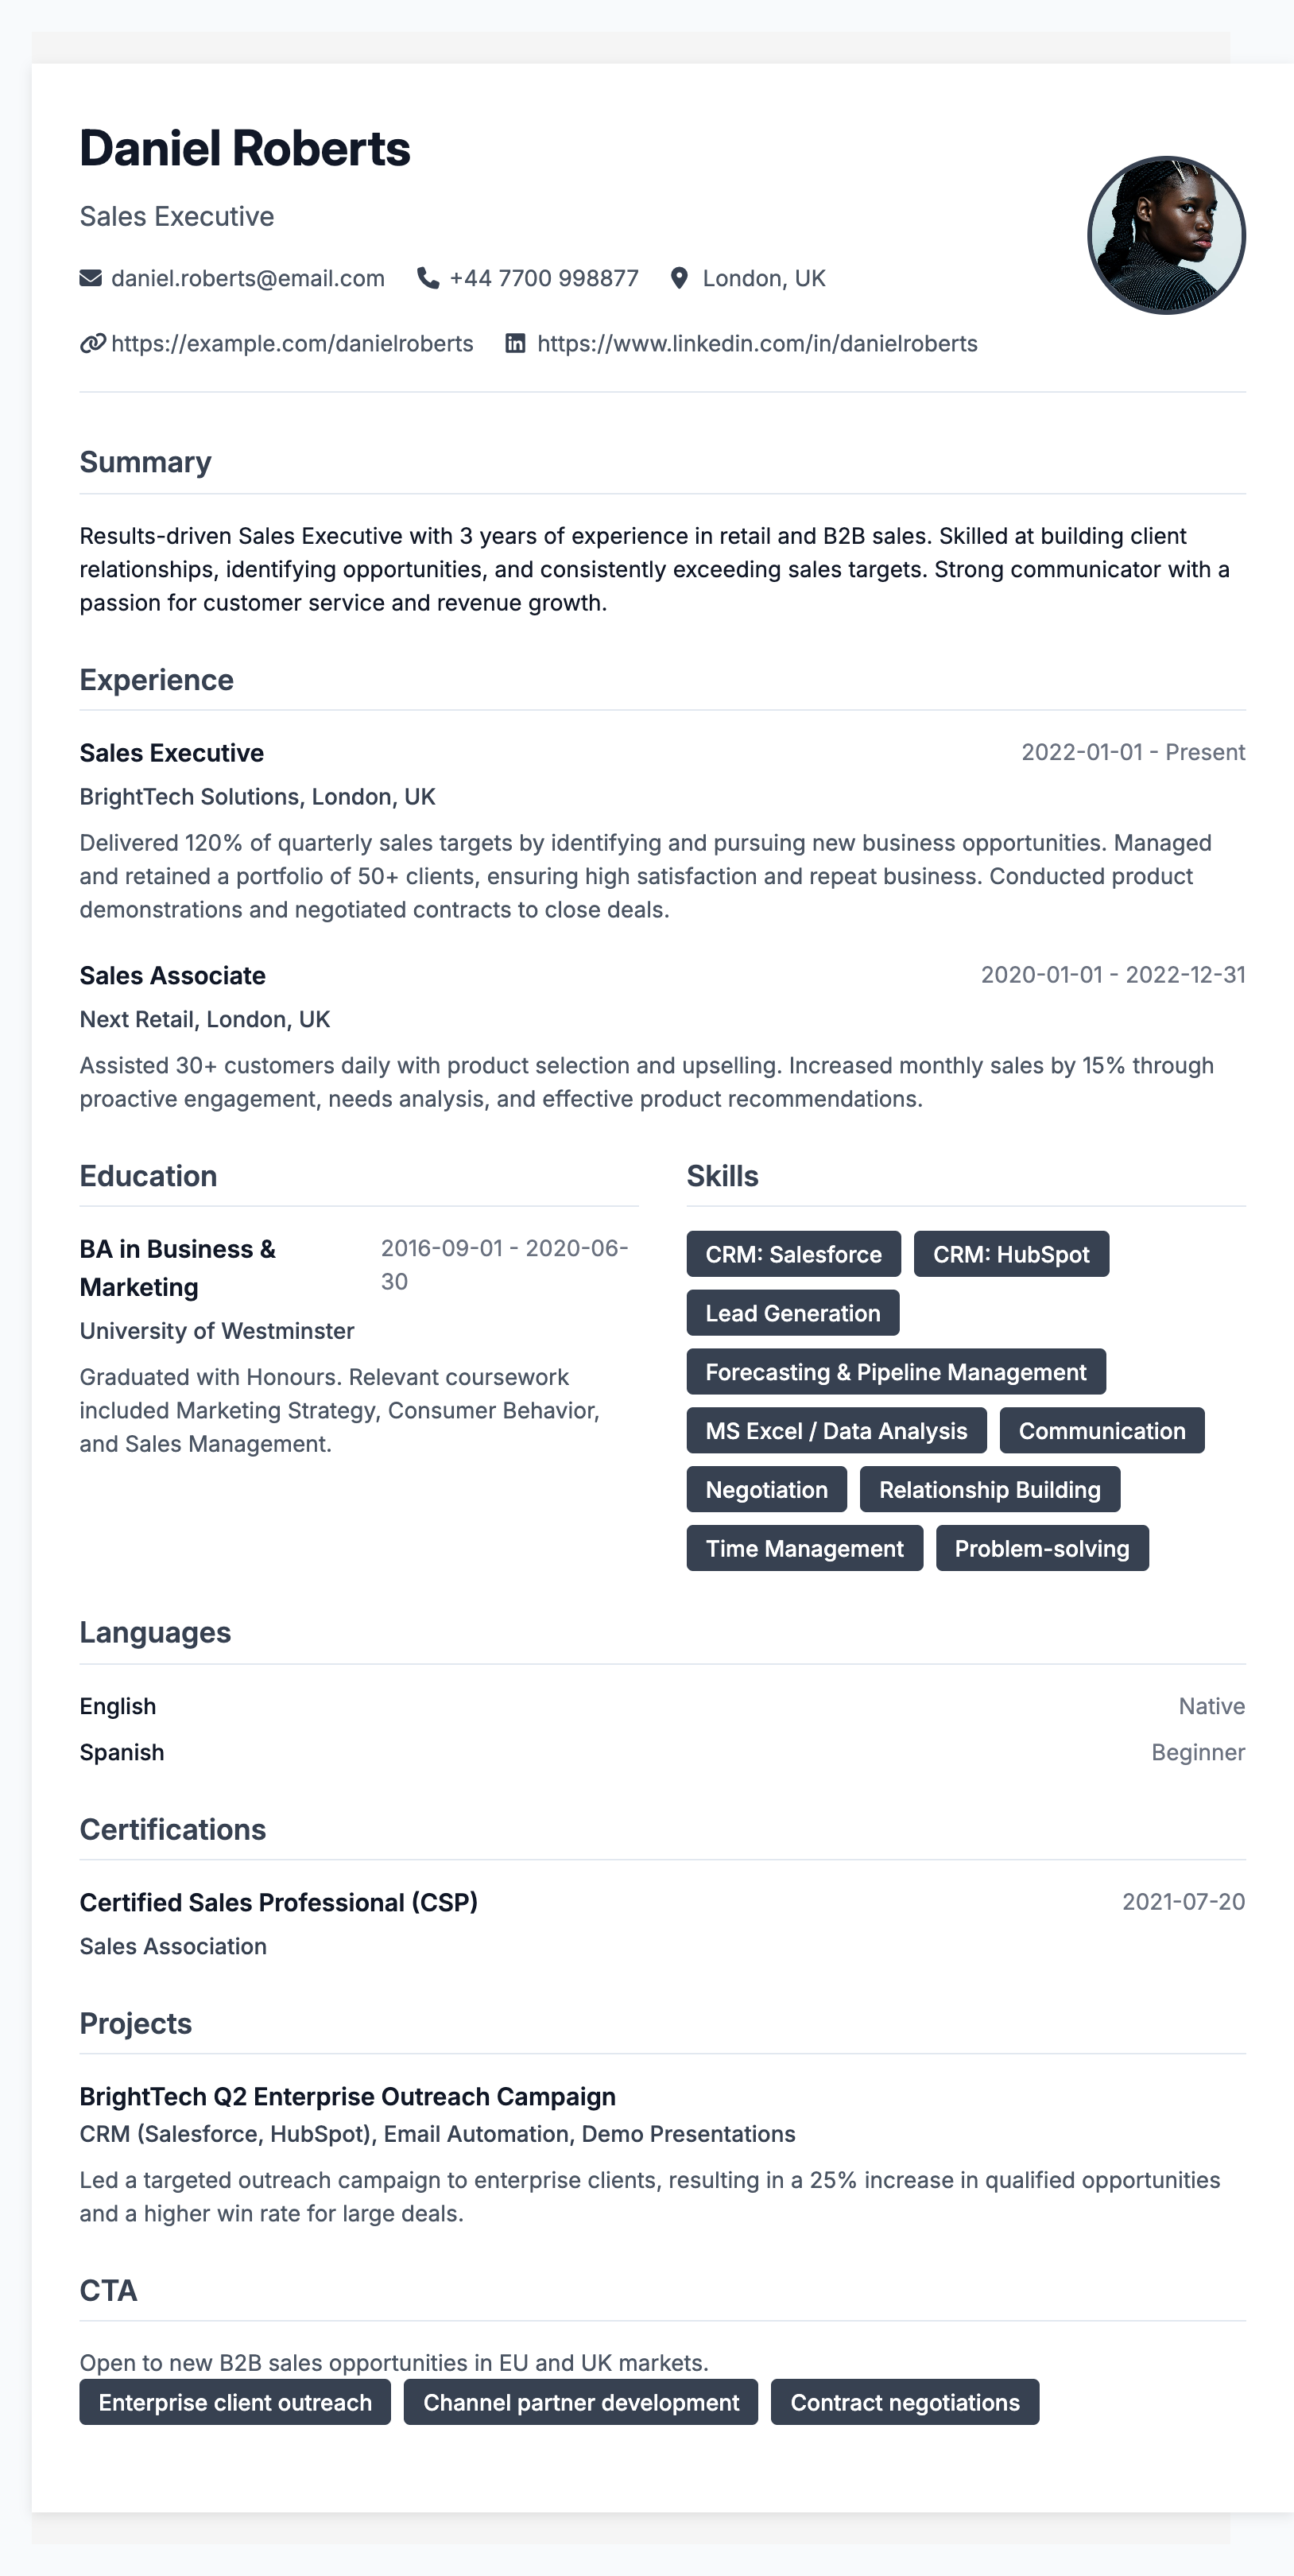This screenshot has width=1294, height=2576.
Task: Click the Problem-solving skill tag
Action: pos(1041,1549)
